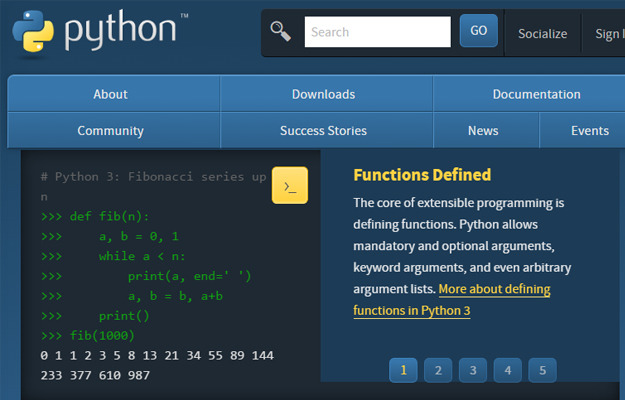The image size is (625, 400).
Task: Click the 'def fib(n):' code line
Action: click(95, 216)
